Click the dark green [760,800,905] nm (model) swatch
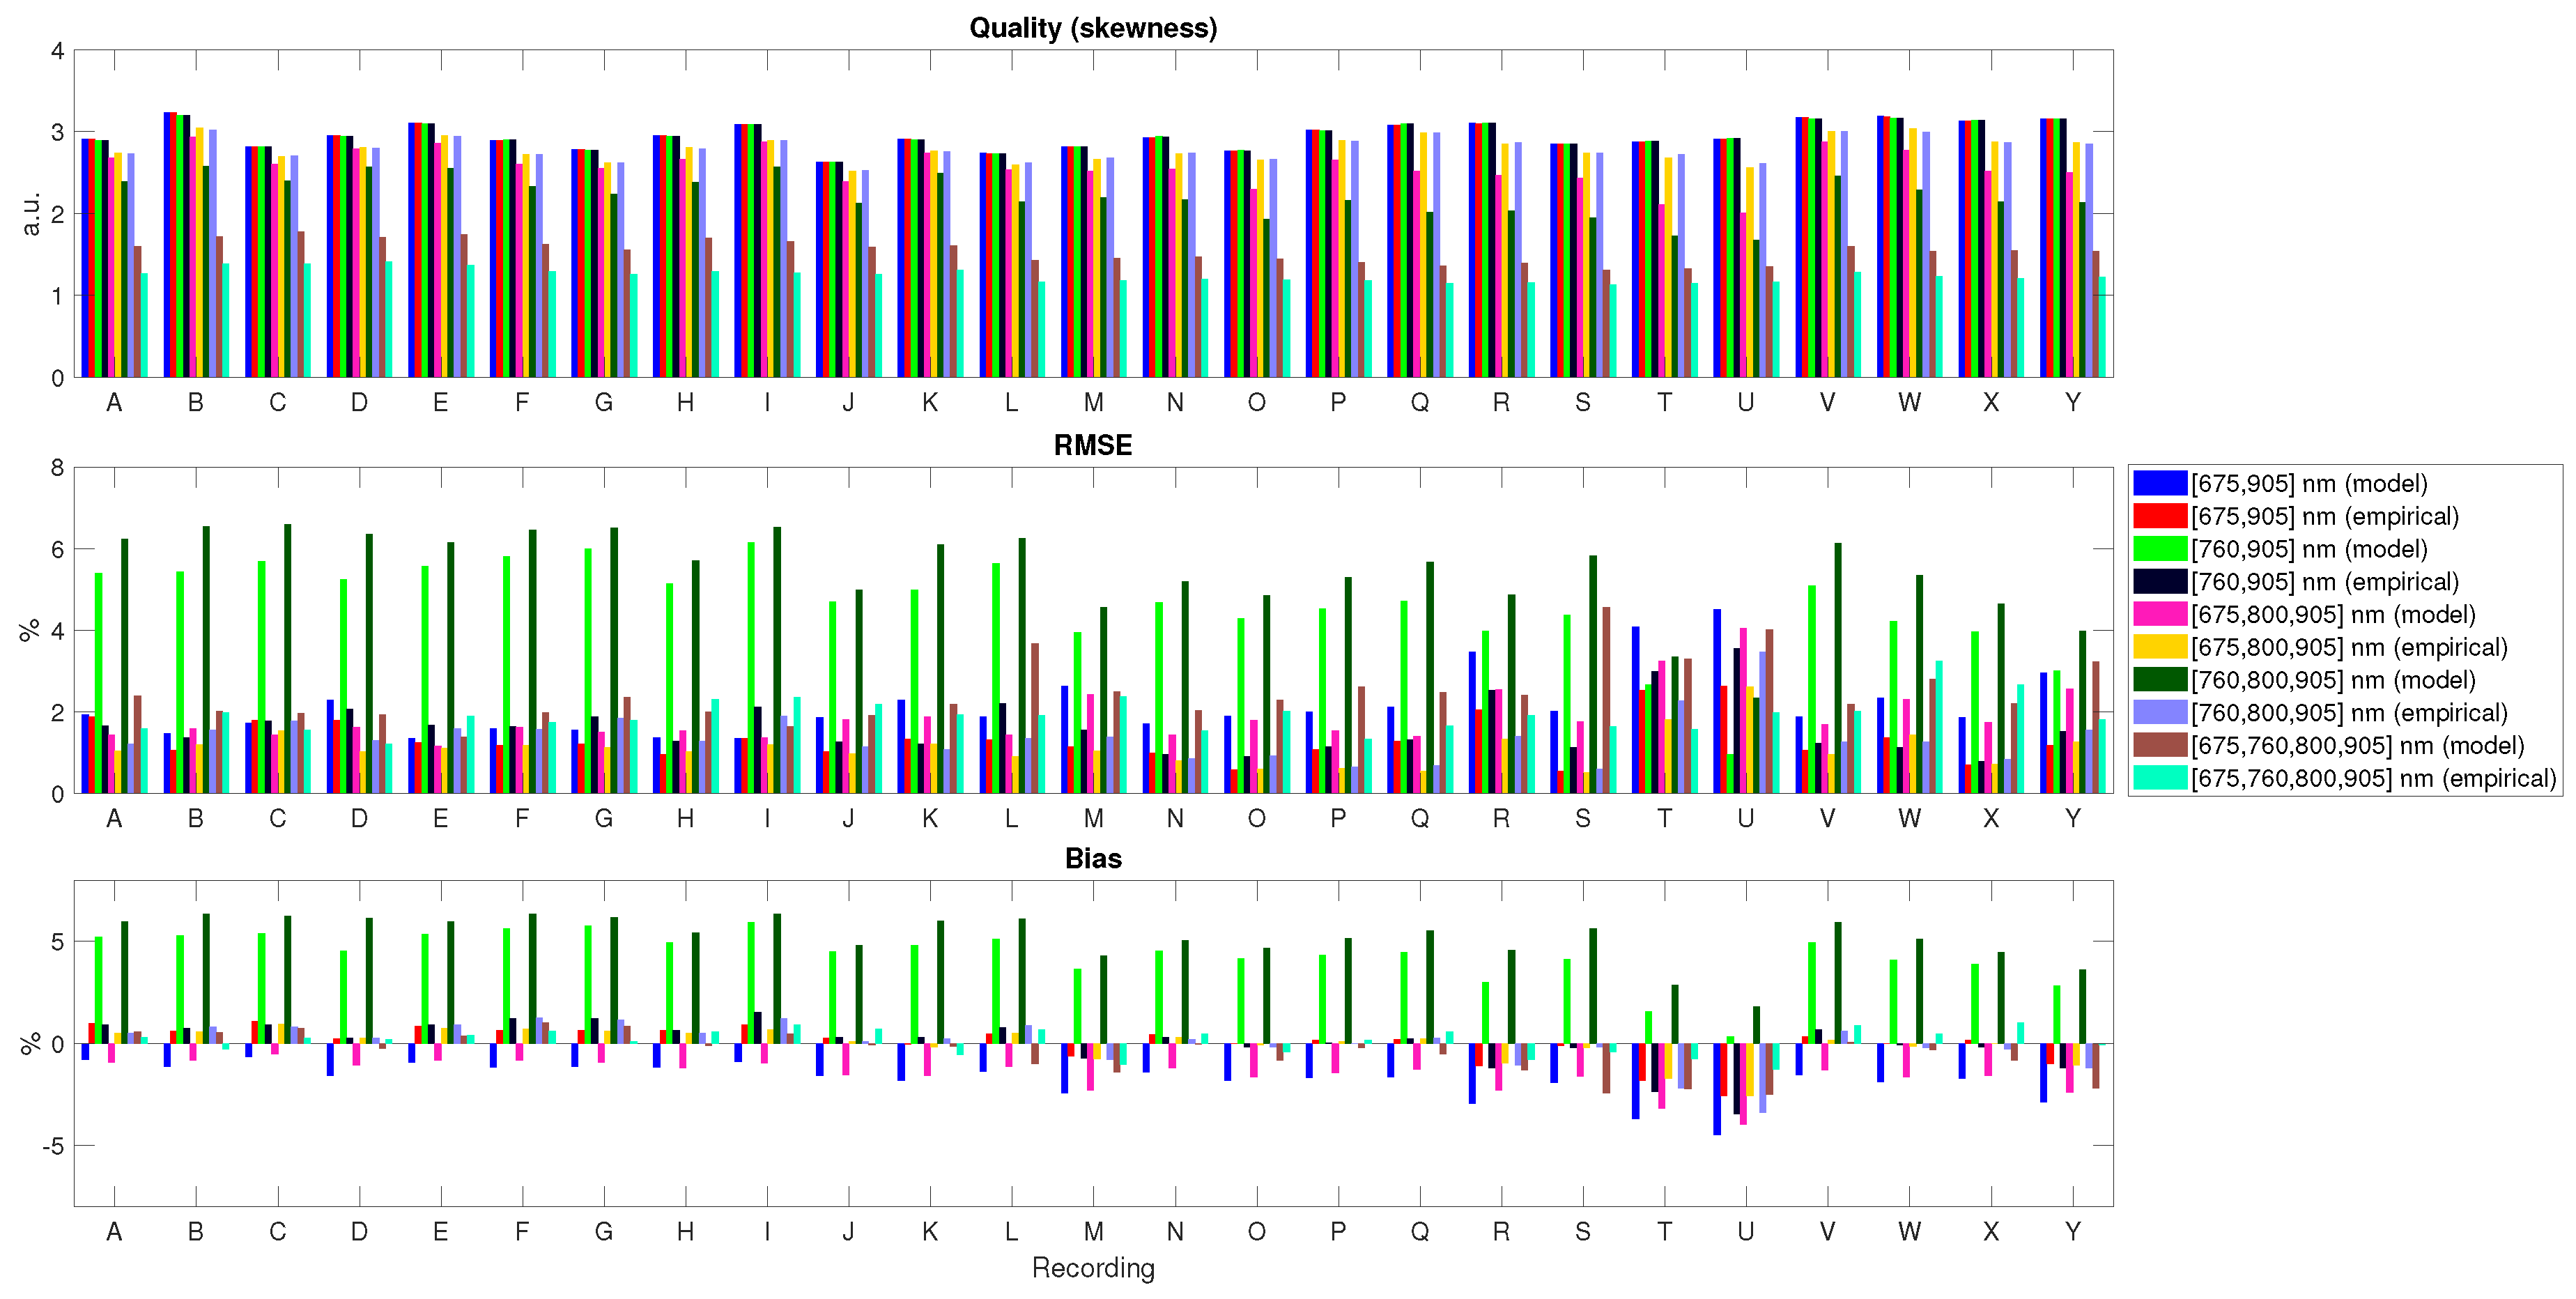This screenshot has height=1299, width=2576. [x=2159, y=680]
